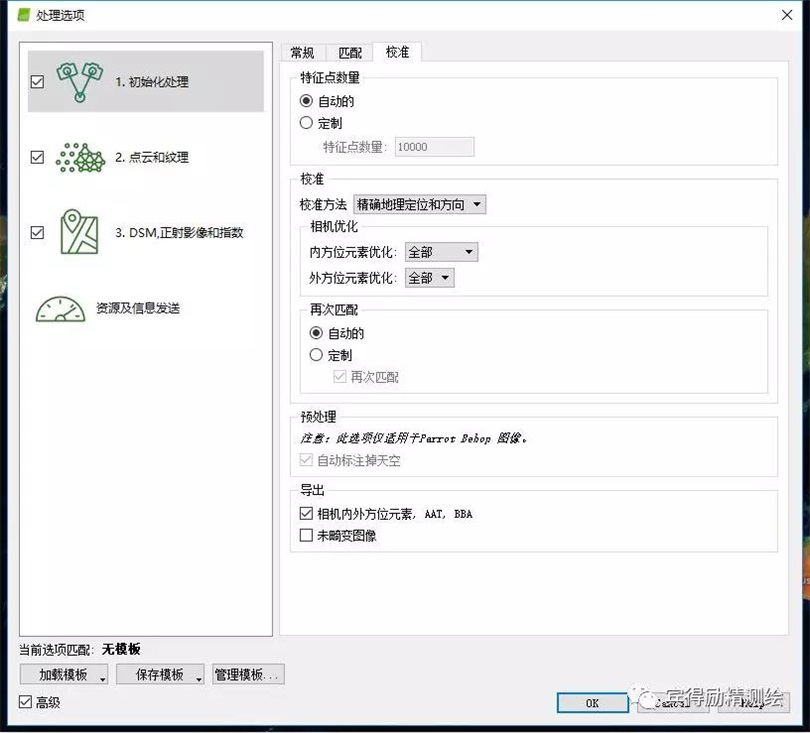The image size is (810, 733).
Task: Enable the 未畸变图像 export checkbox
Action: click(307, 536)
